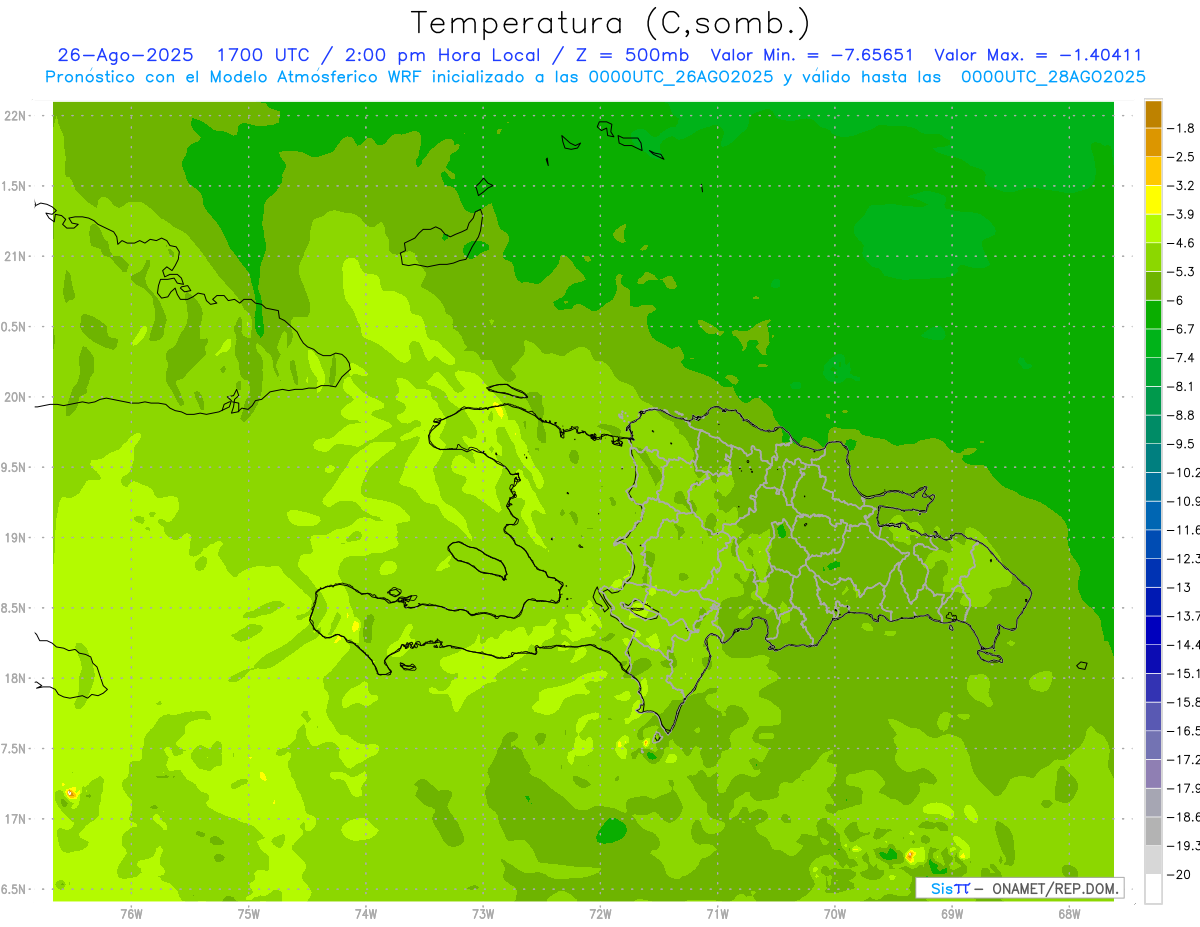Click the "-13" legend value
This screenshot has width=1200, height=927.
click(1181, 587)
